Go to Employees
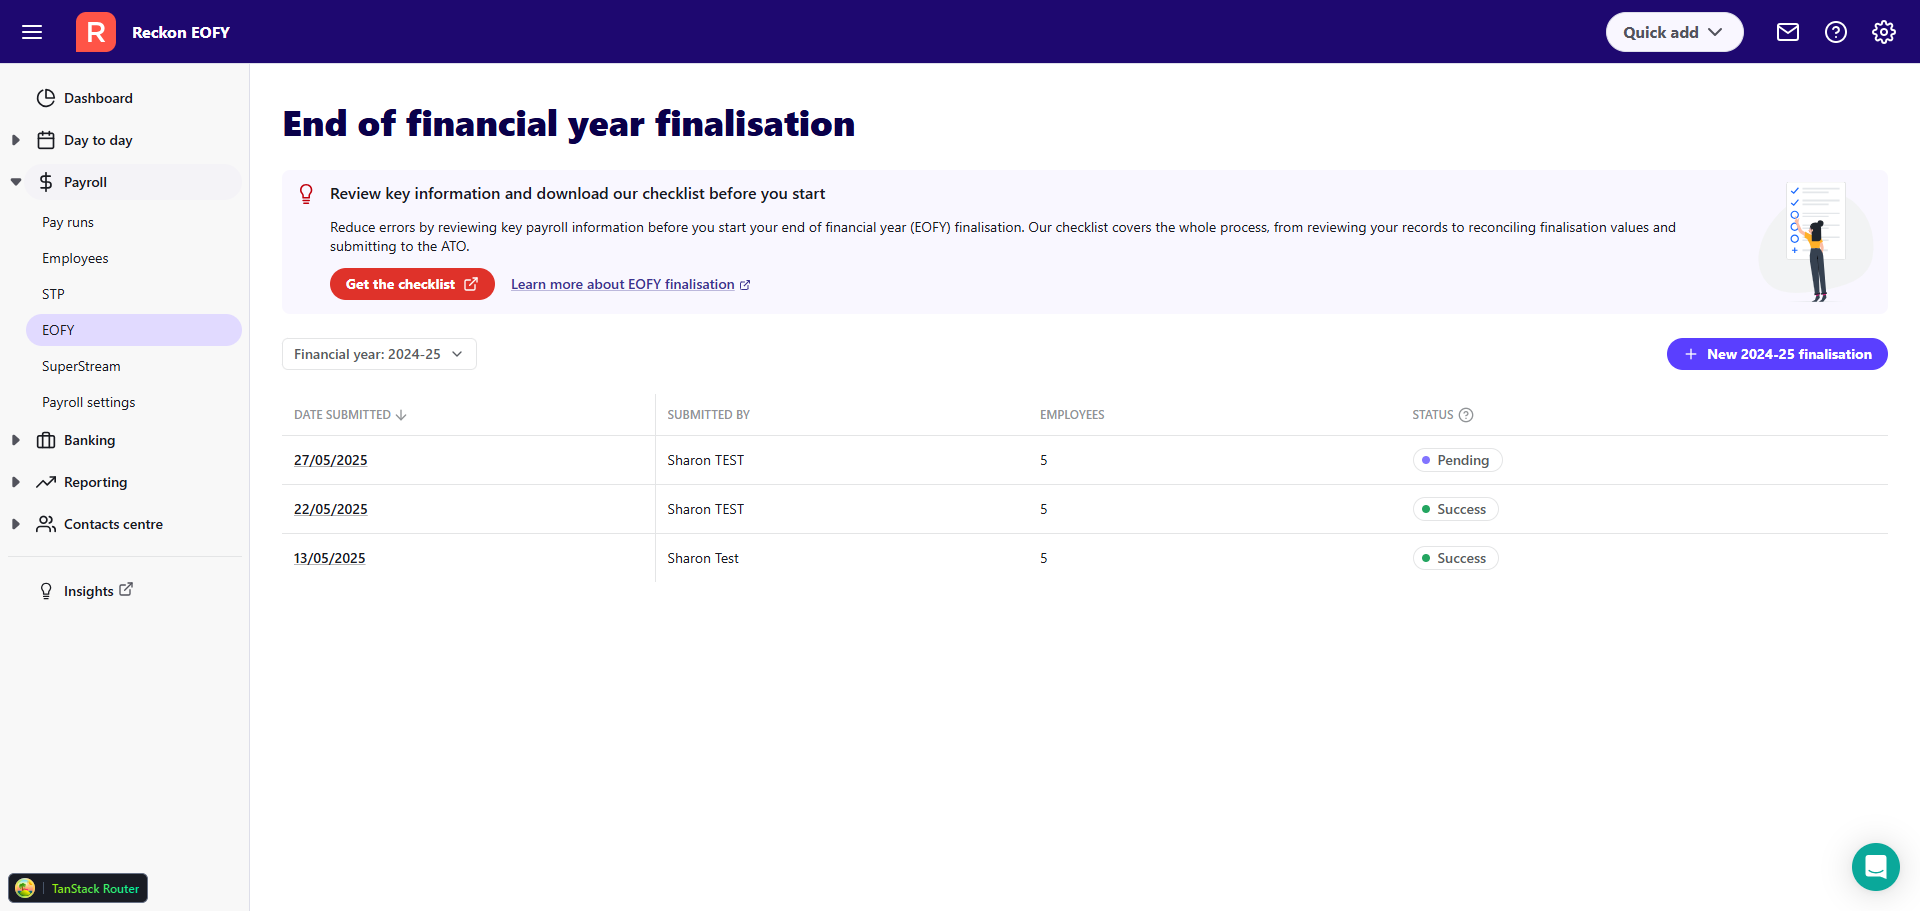This screenshot has width=1920, height=911. point(75,258)
